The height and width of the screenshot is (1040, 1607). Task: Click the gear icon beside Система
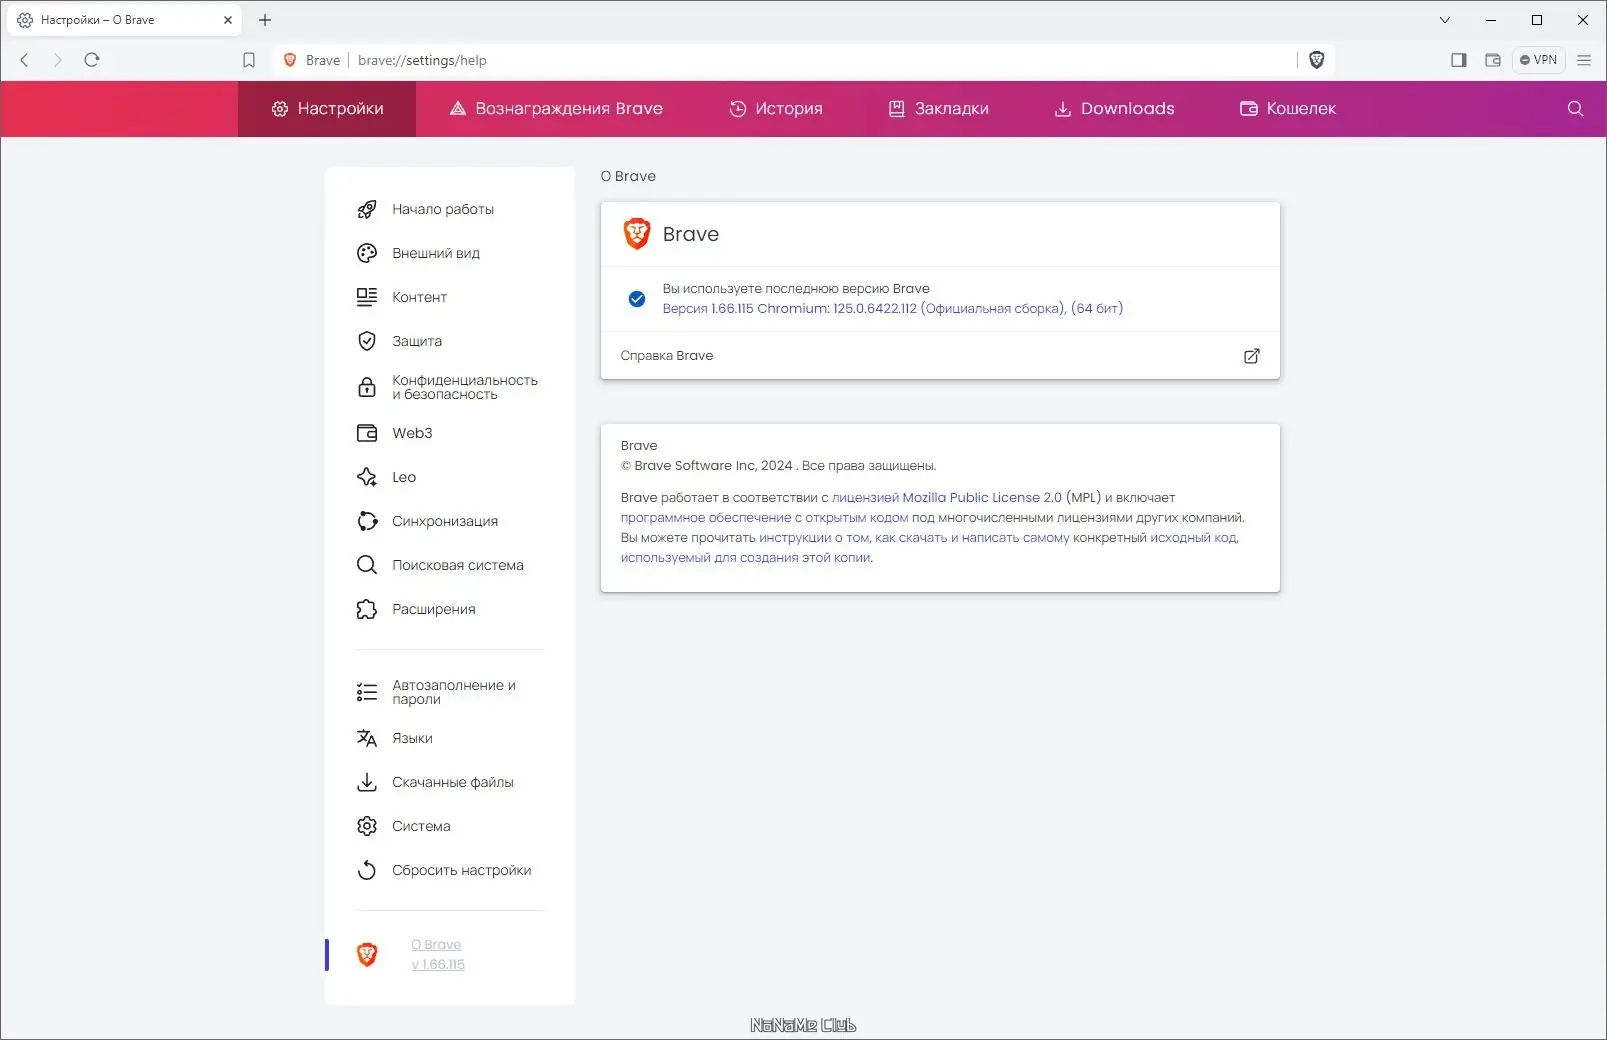tap(367, 826)
